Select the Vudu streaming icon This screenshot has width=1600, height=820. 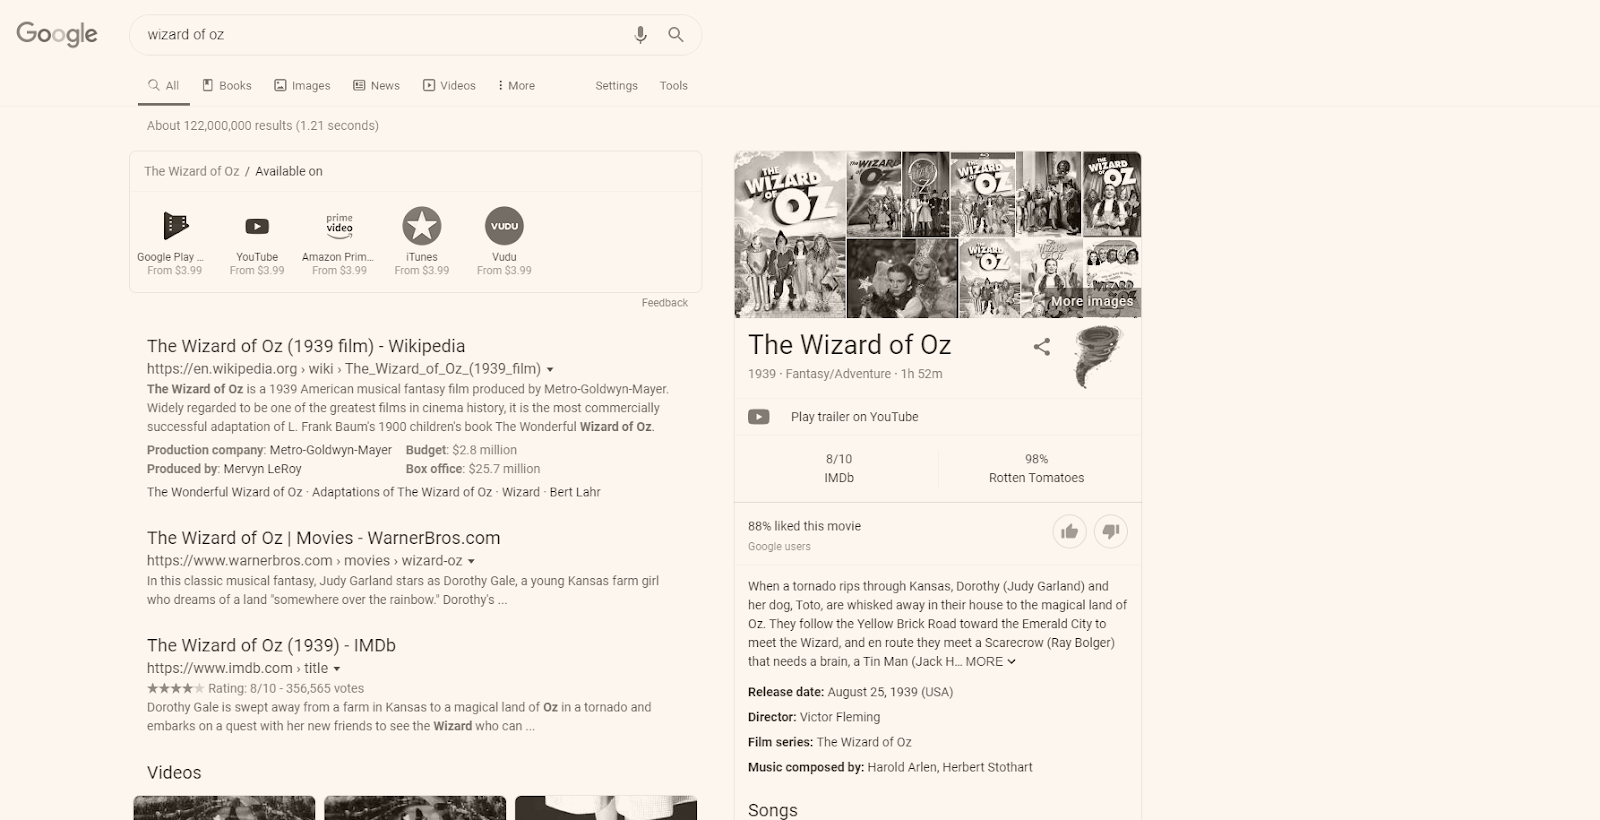(x=504, y=226)
